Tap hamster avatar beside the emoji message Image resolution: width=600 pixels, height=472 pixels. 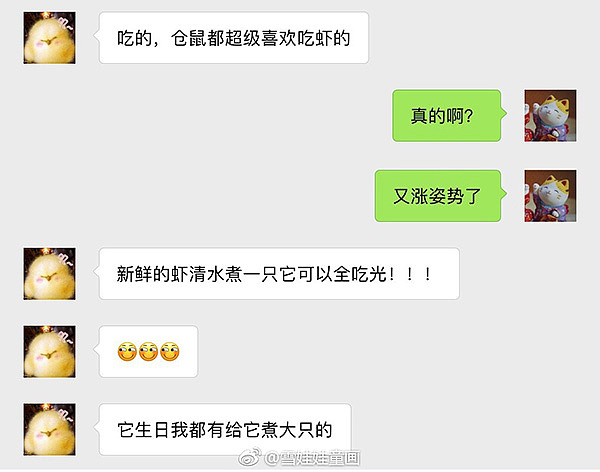click(x=49, y=352)
